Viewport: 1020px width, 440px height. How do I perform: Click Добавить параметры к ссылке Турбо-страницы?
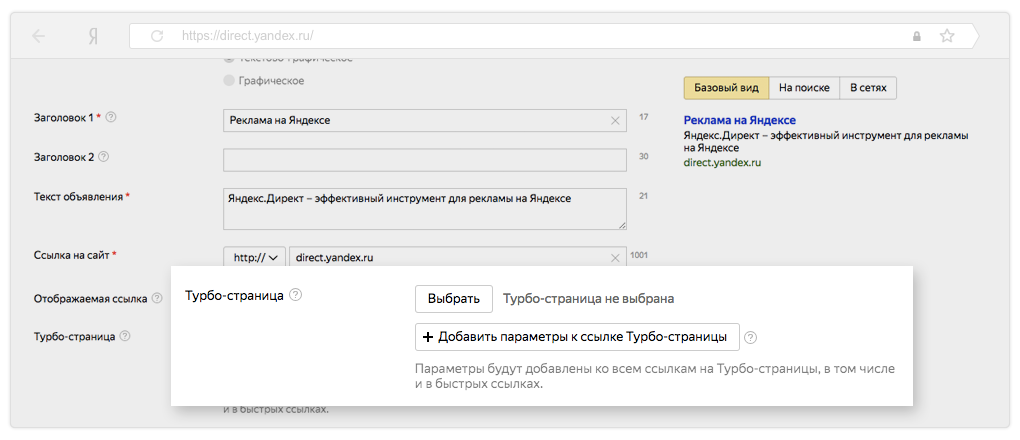[577, 337]
